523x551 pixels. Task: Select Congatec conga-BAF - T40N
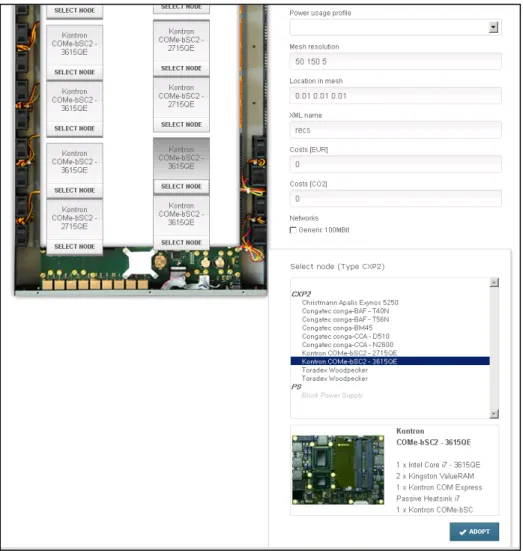(345, 311)
